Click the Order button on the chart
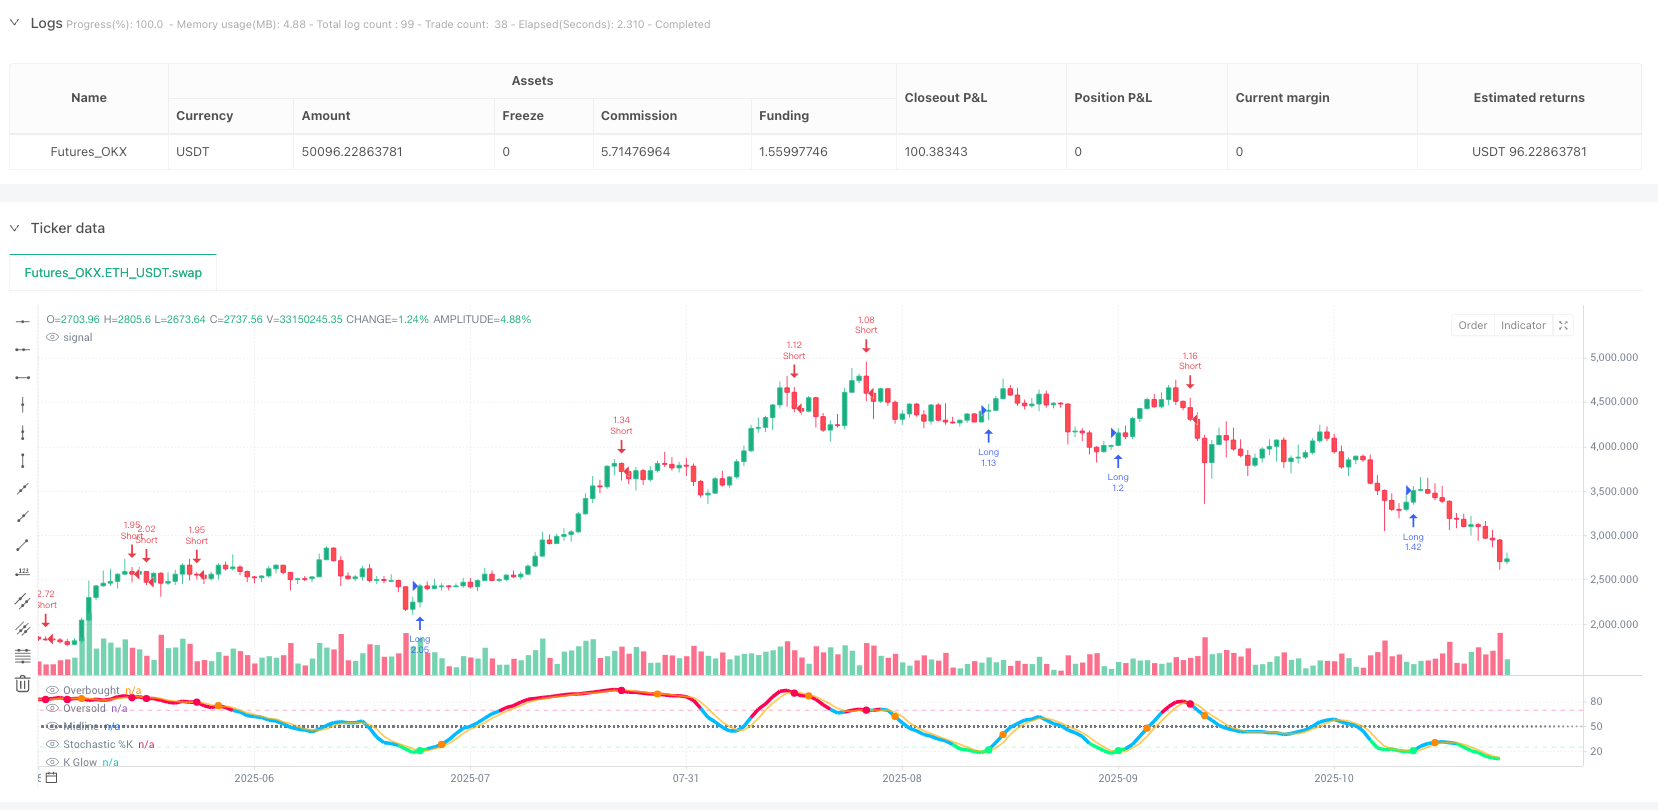 point(1472,325)
